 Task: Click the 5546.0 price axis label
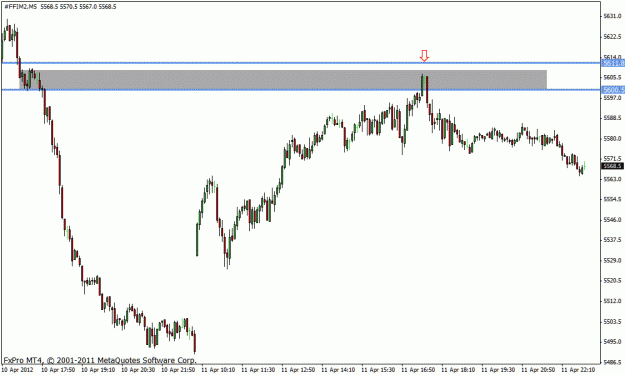(x=613, y=220)
